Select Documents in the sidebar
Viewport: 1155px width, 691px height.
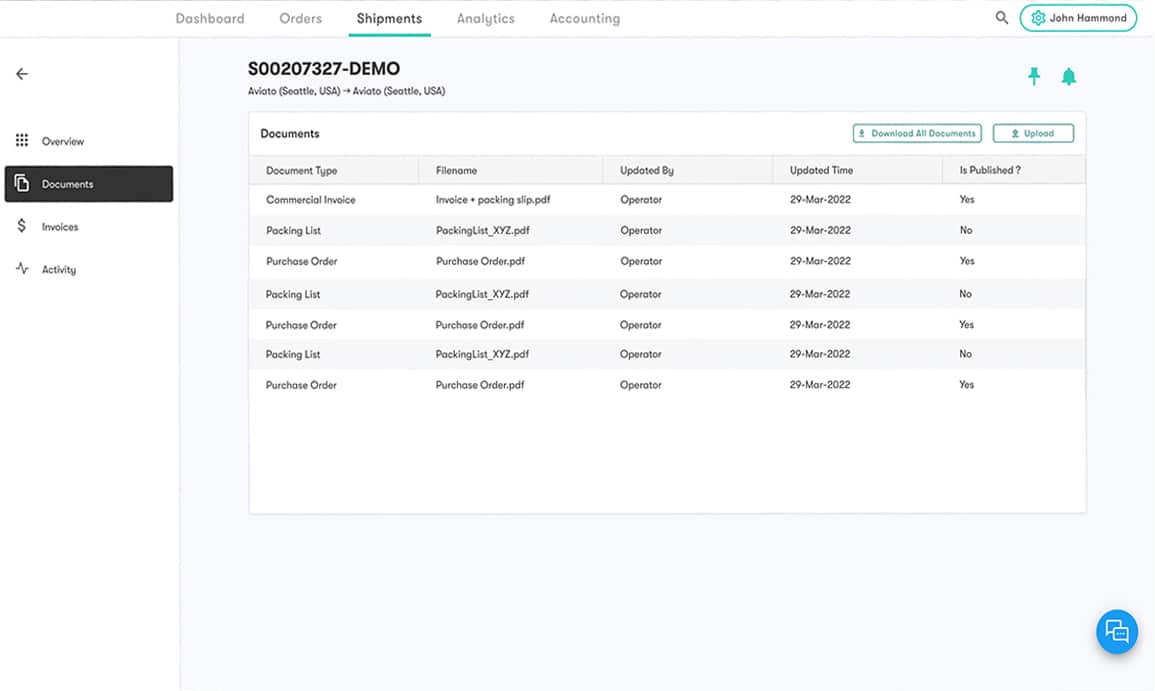[89, 184]
